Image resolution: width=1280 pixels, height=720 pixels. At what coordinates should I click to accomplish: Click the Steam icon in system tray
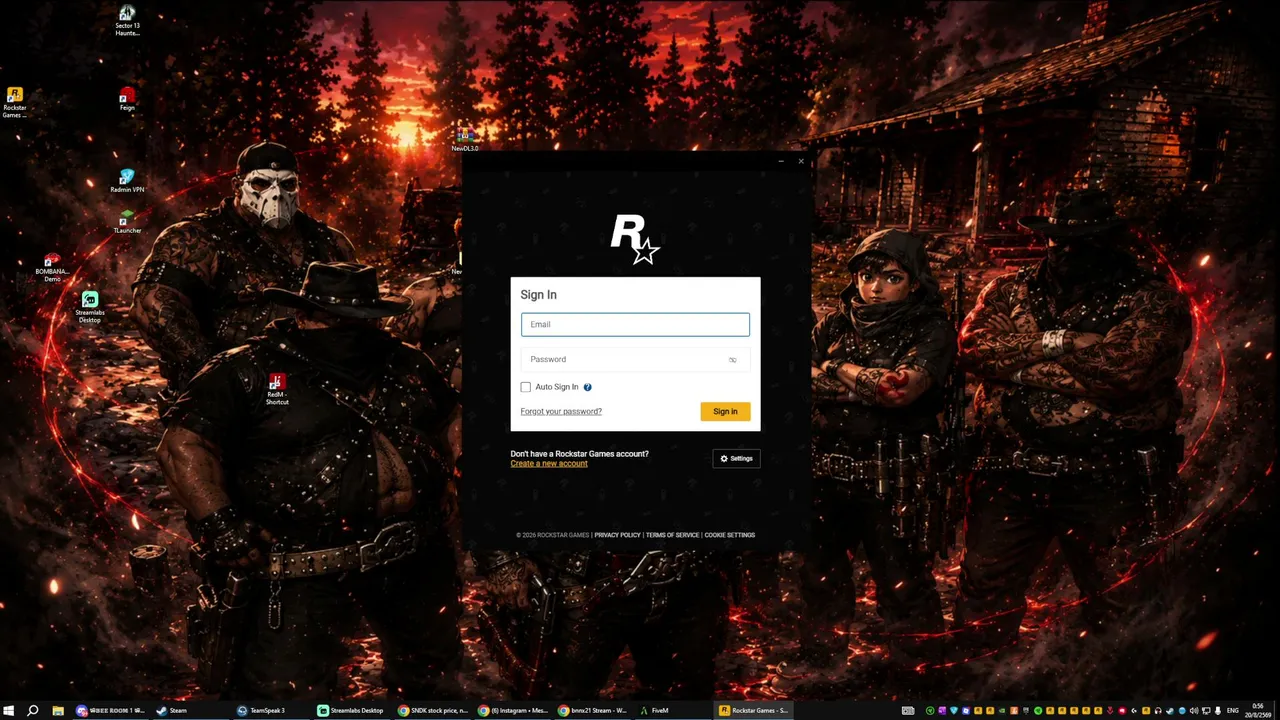click(1170, 711)
